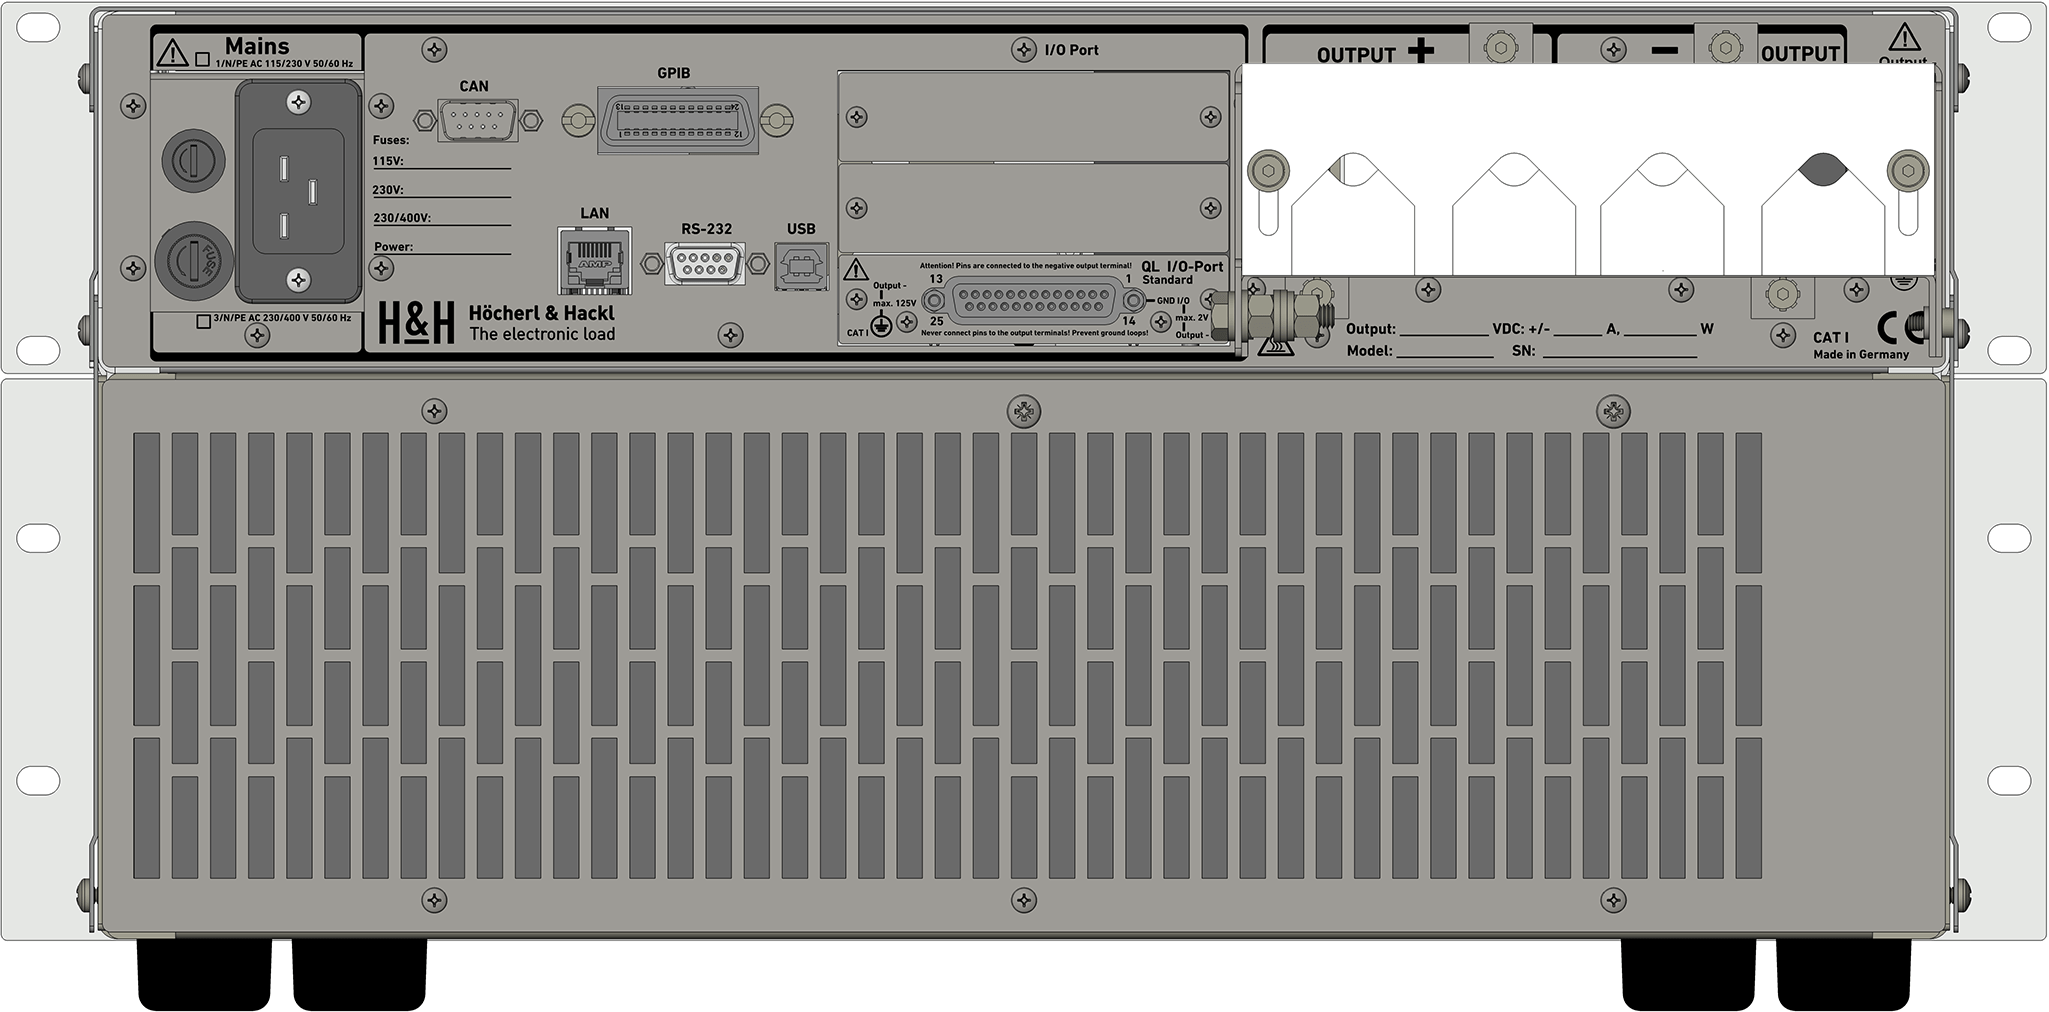Click the RS-232 serial connector
Screen dimensions: 2049x1012
[704, 263]
